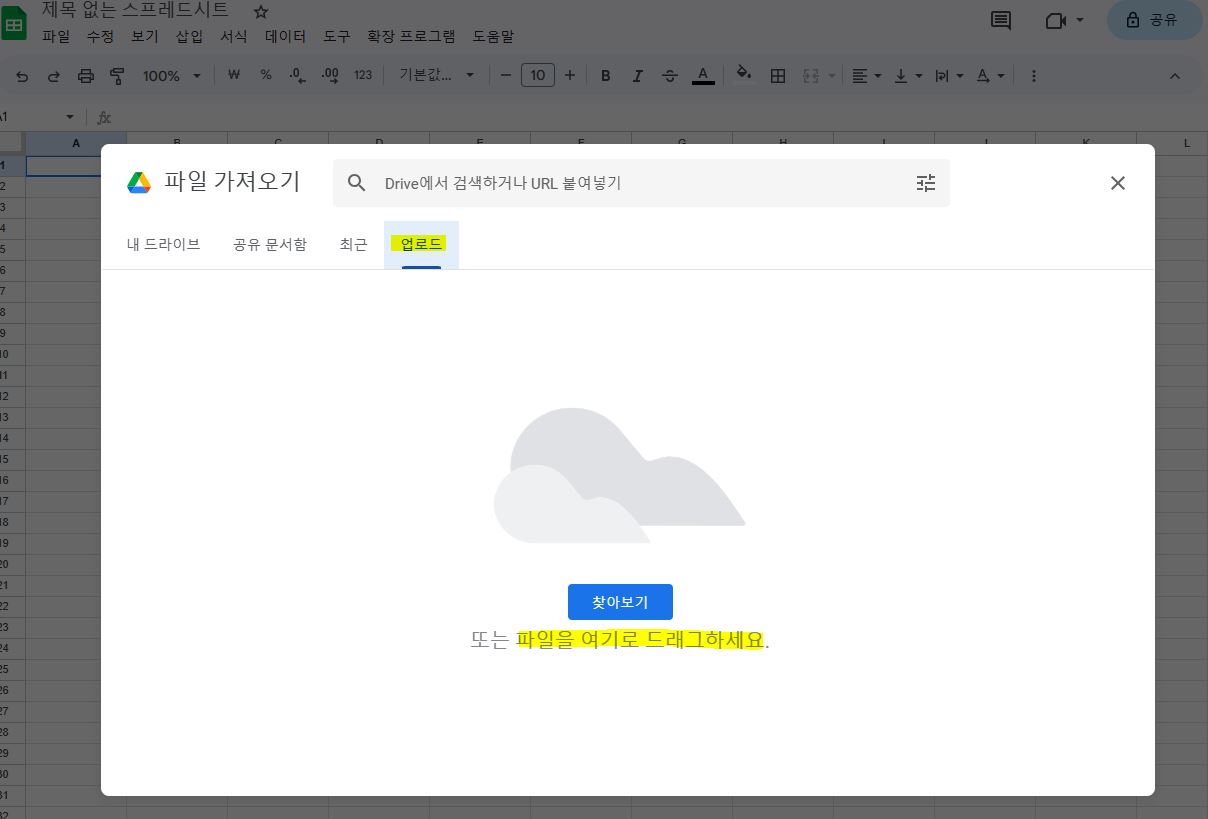Open comment history via the comment icon

tap(1000, 20)
